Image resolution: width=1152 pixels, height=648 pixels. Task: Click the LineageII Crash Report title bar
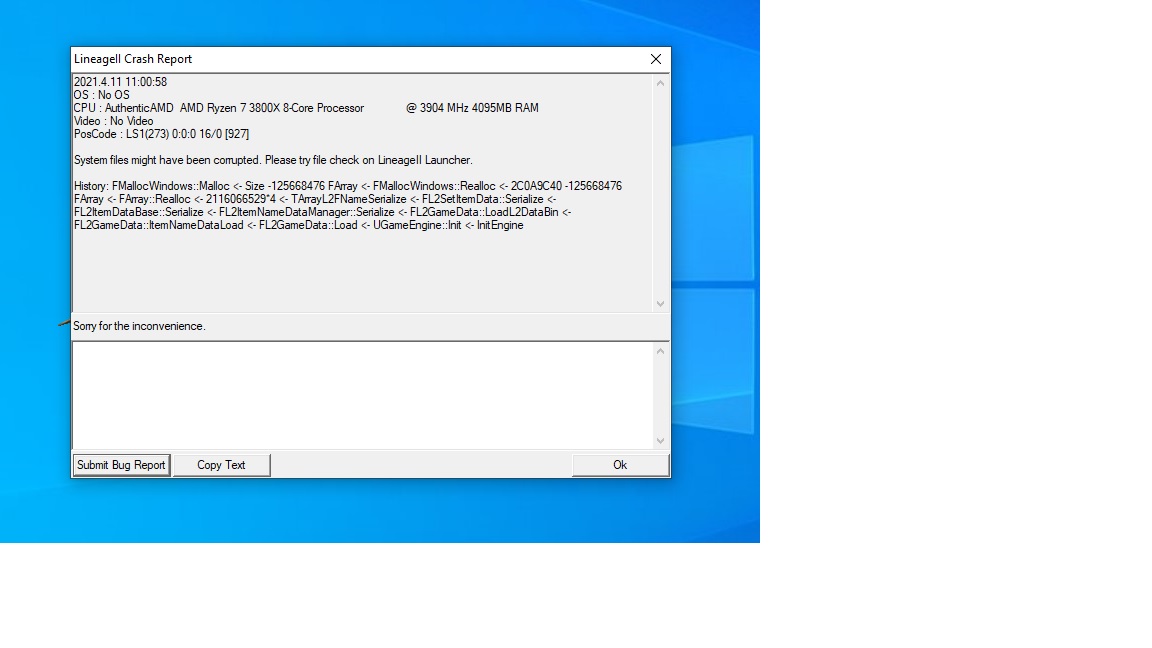(350, 59)
